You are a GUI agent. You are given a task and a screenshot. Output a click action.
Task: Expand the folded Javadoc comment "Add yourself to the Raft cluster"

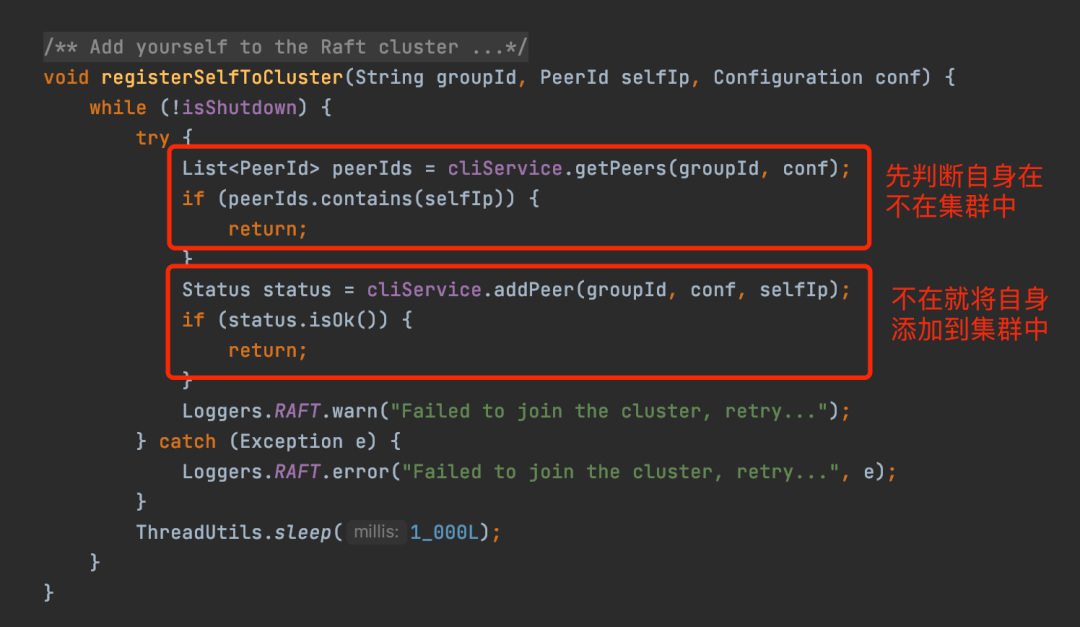[285, 47]
